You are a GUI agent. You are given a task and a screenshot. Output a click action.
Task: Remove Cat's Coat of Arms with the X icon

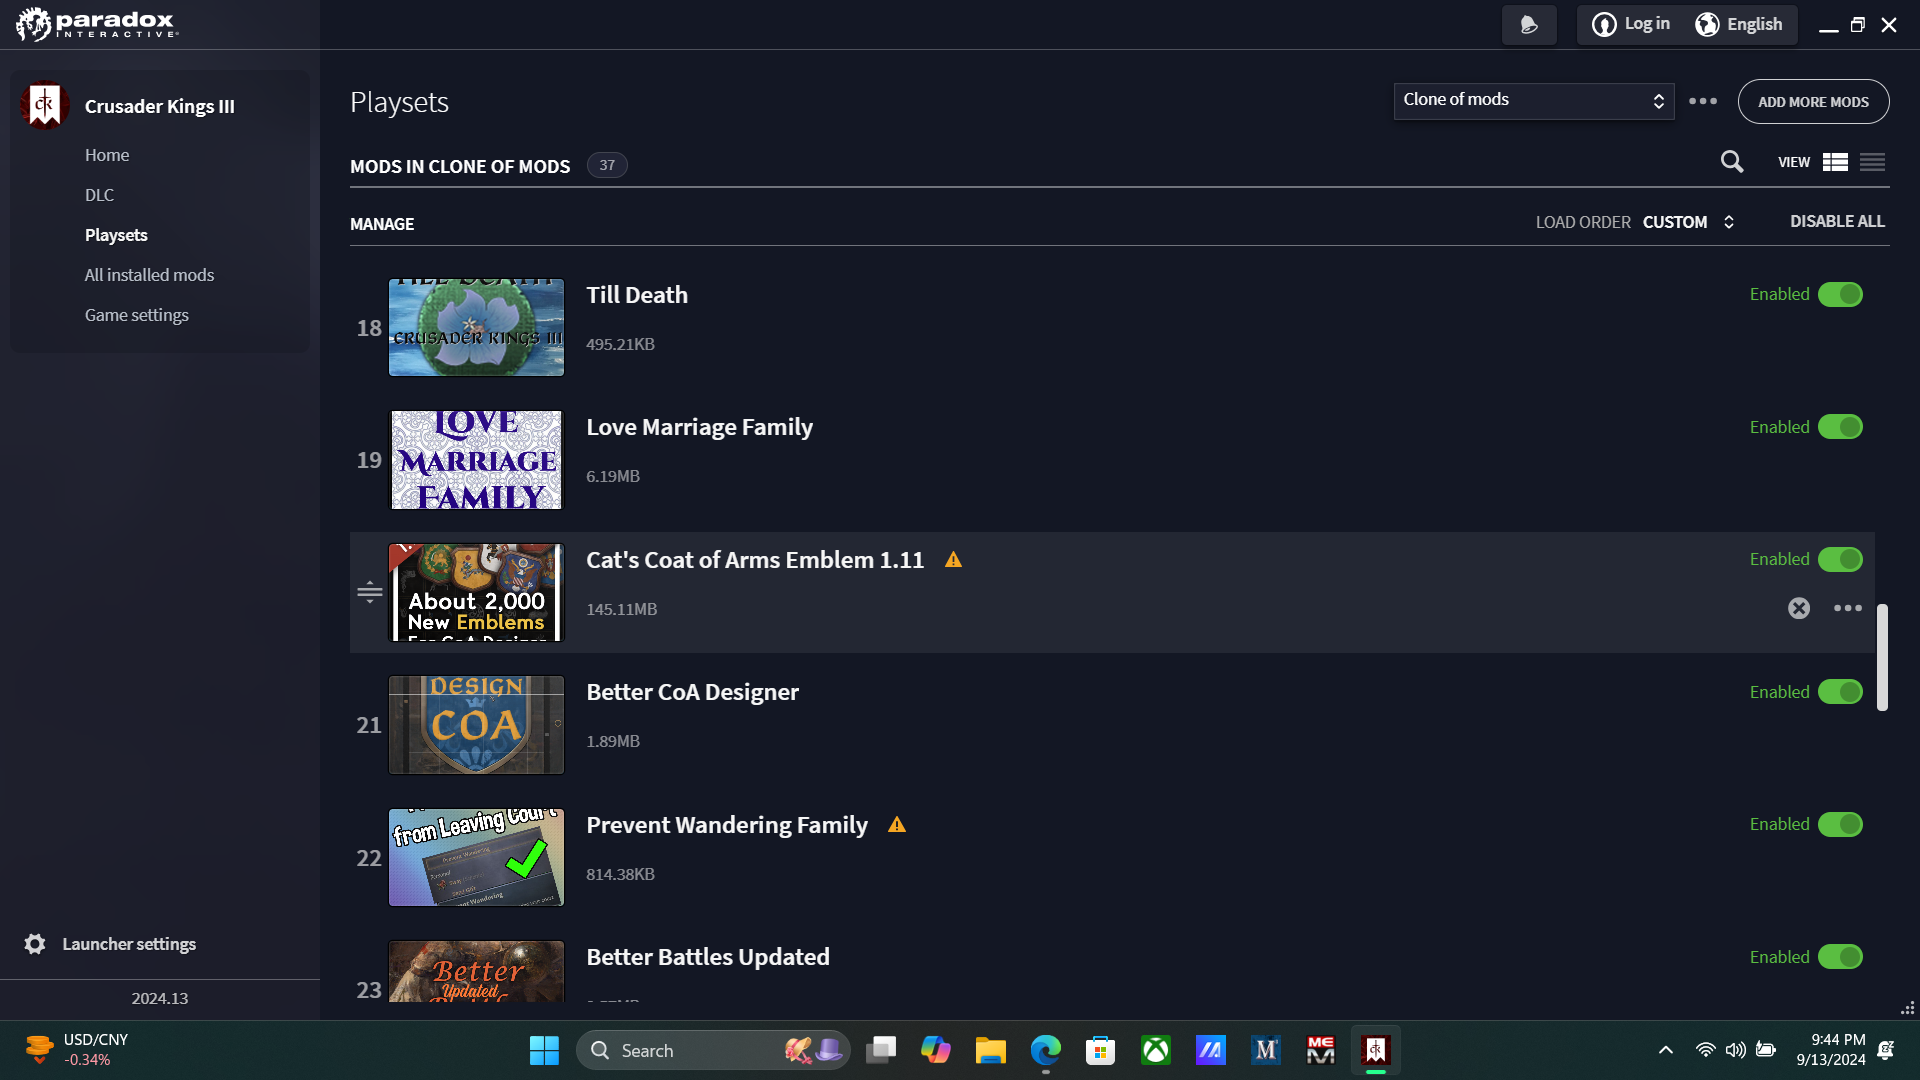pos(1799,608)
